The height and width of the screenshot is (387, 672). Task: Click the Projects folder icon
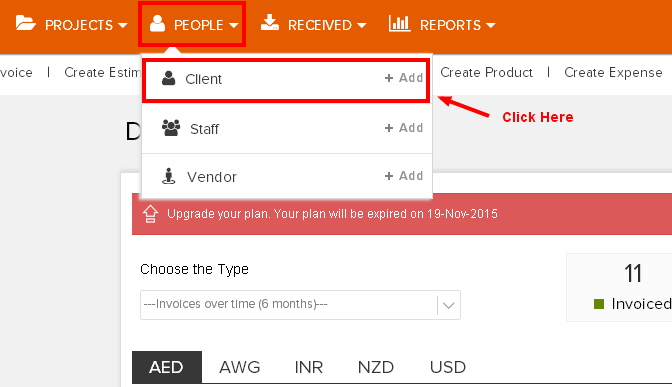(x=26, y=23)
